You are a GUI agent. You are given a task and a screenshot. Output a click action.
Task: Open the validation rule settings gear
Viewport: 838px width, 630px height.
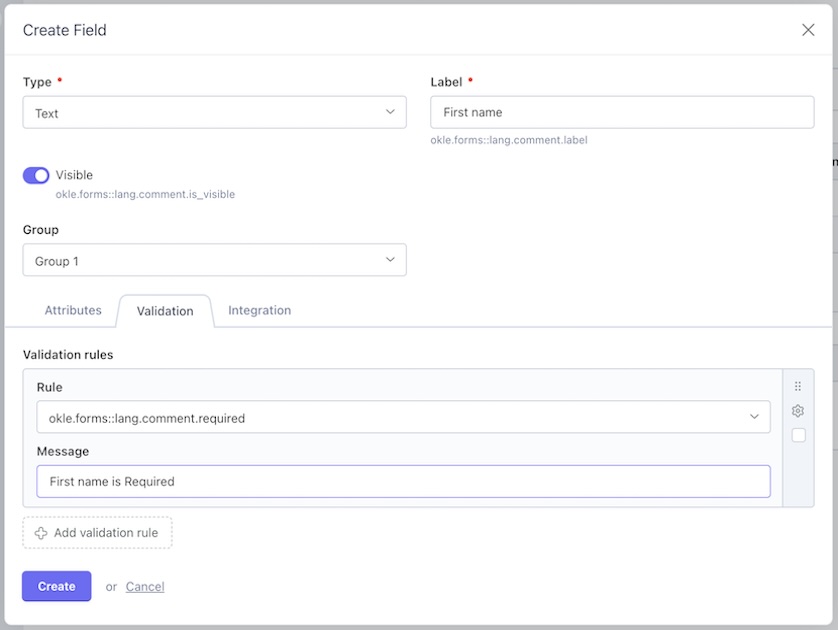pos(798,411)
